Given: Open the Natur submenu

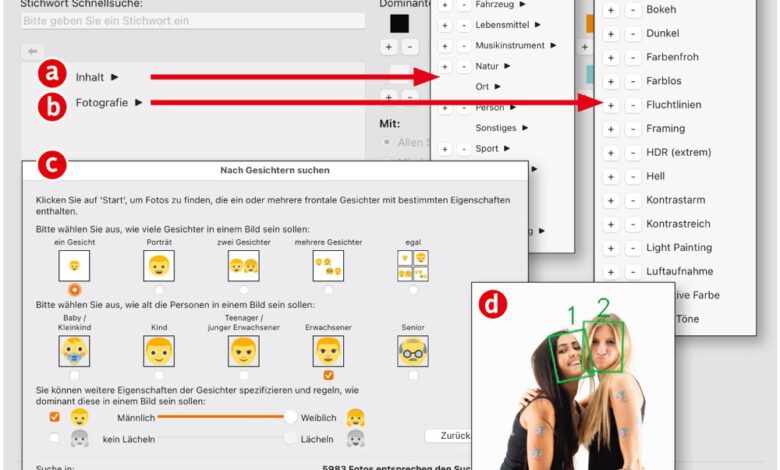Looking at the screenshot, I should [492, 66].
